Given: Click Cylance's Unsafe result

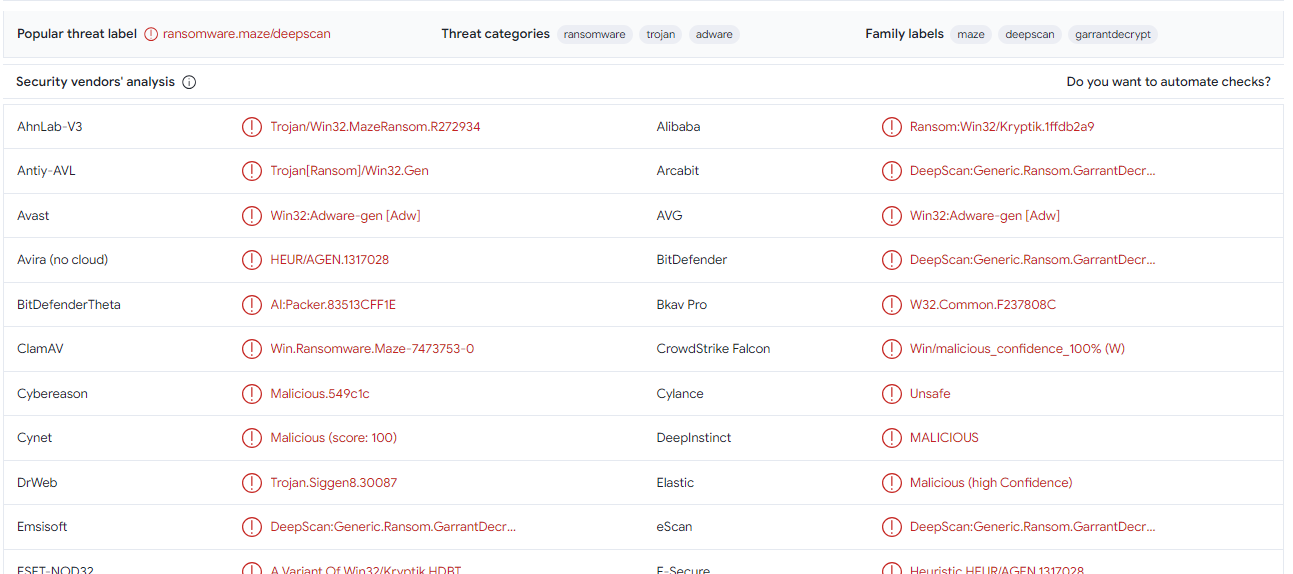Looking at the screenshot, I should (x=930, y=394).
